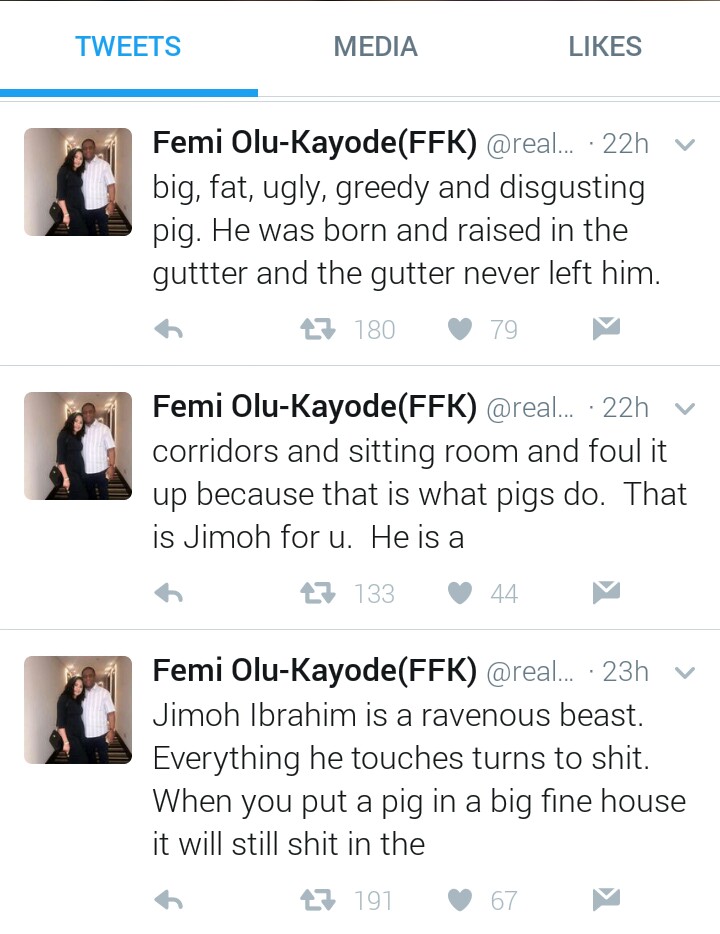Retweet the tweet with 191 retweets
Image resolution: width=720 pixels, height=934 pixels.
(317, 900)
